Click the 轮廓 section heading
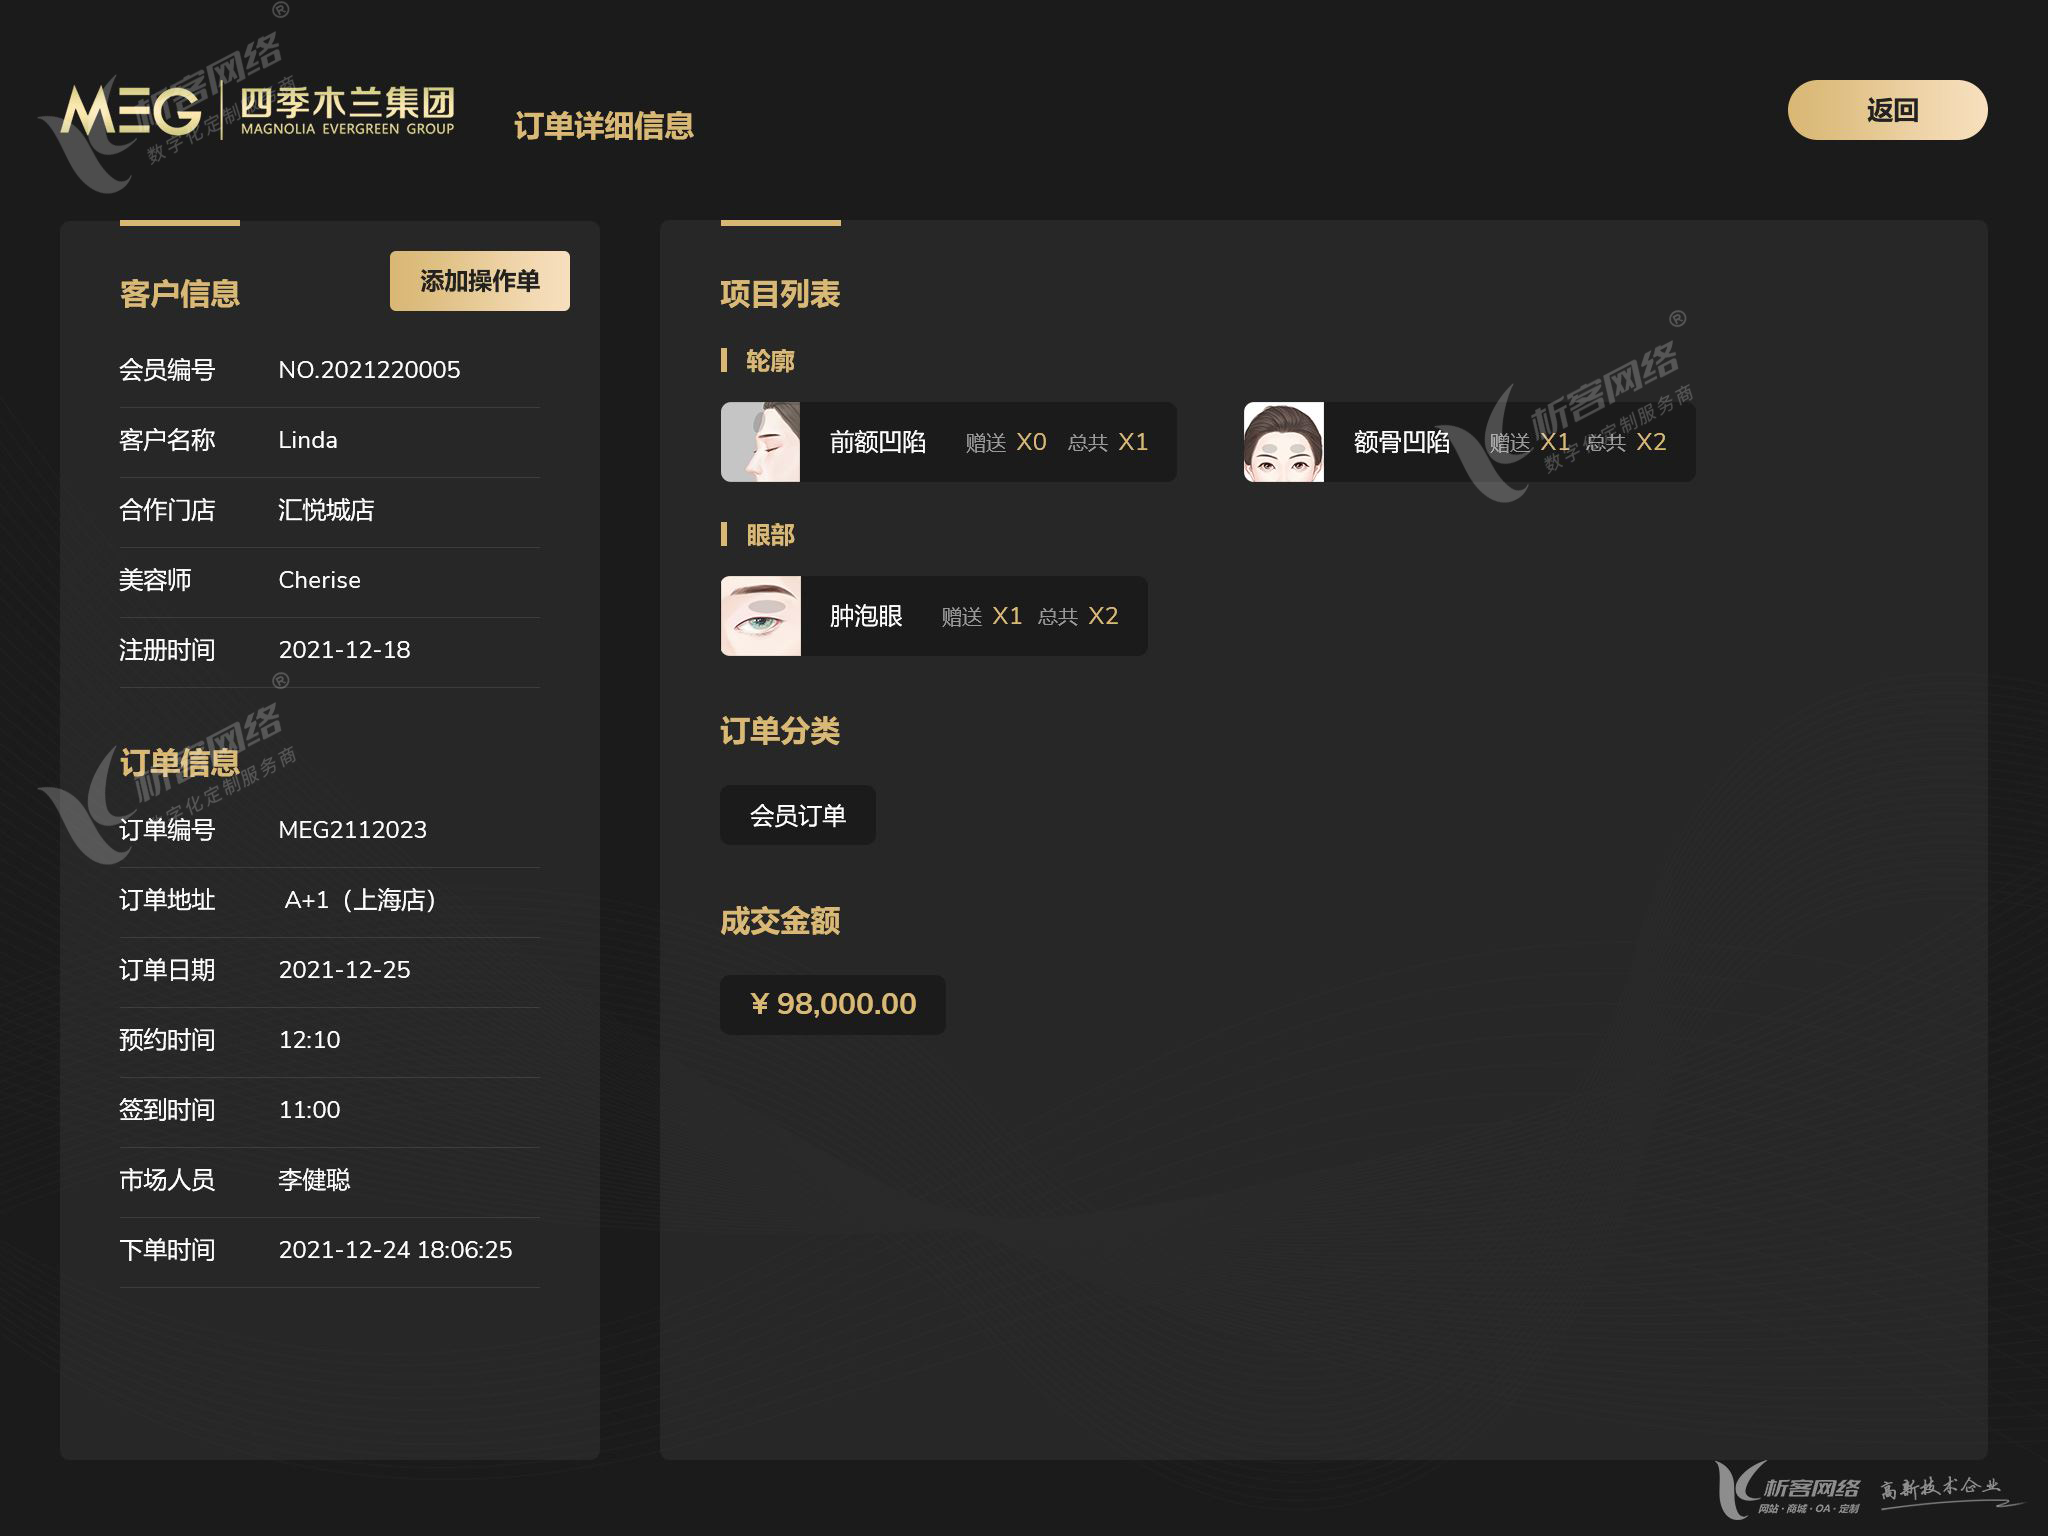Screen dimensions: 2048x1536 click(x=769, y=361)
